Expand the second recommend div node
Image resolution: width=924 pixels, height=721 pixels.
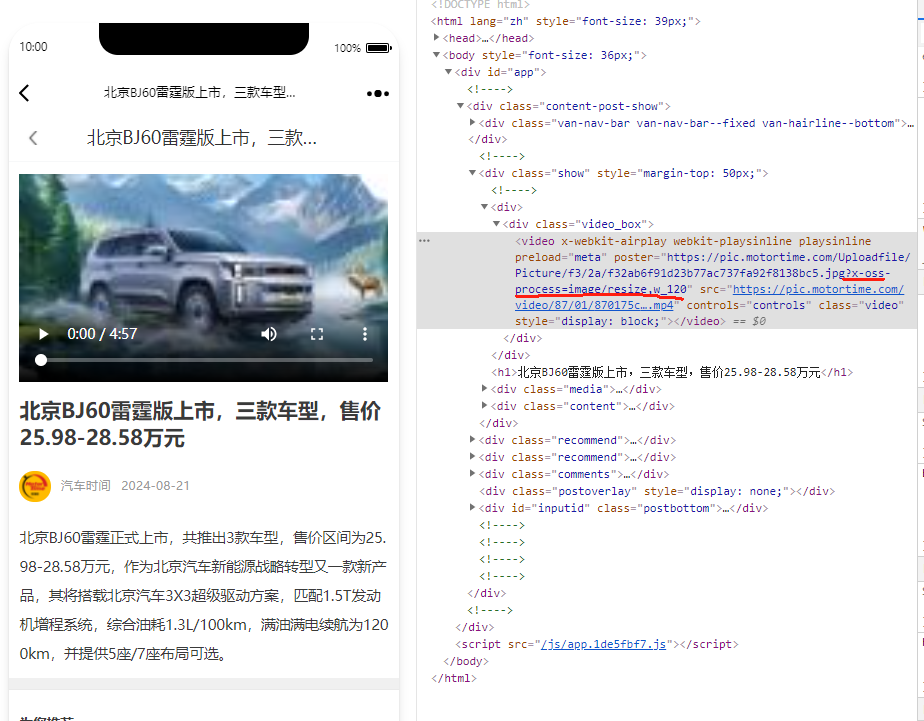pos(473,457)
